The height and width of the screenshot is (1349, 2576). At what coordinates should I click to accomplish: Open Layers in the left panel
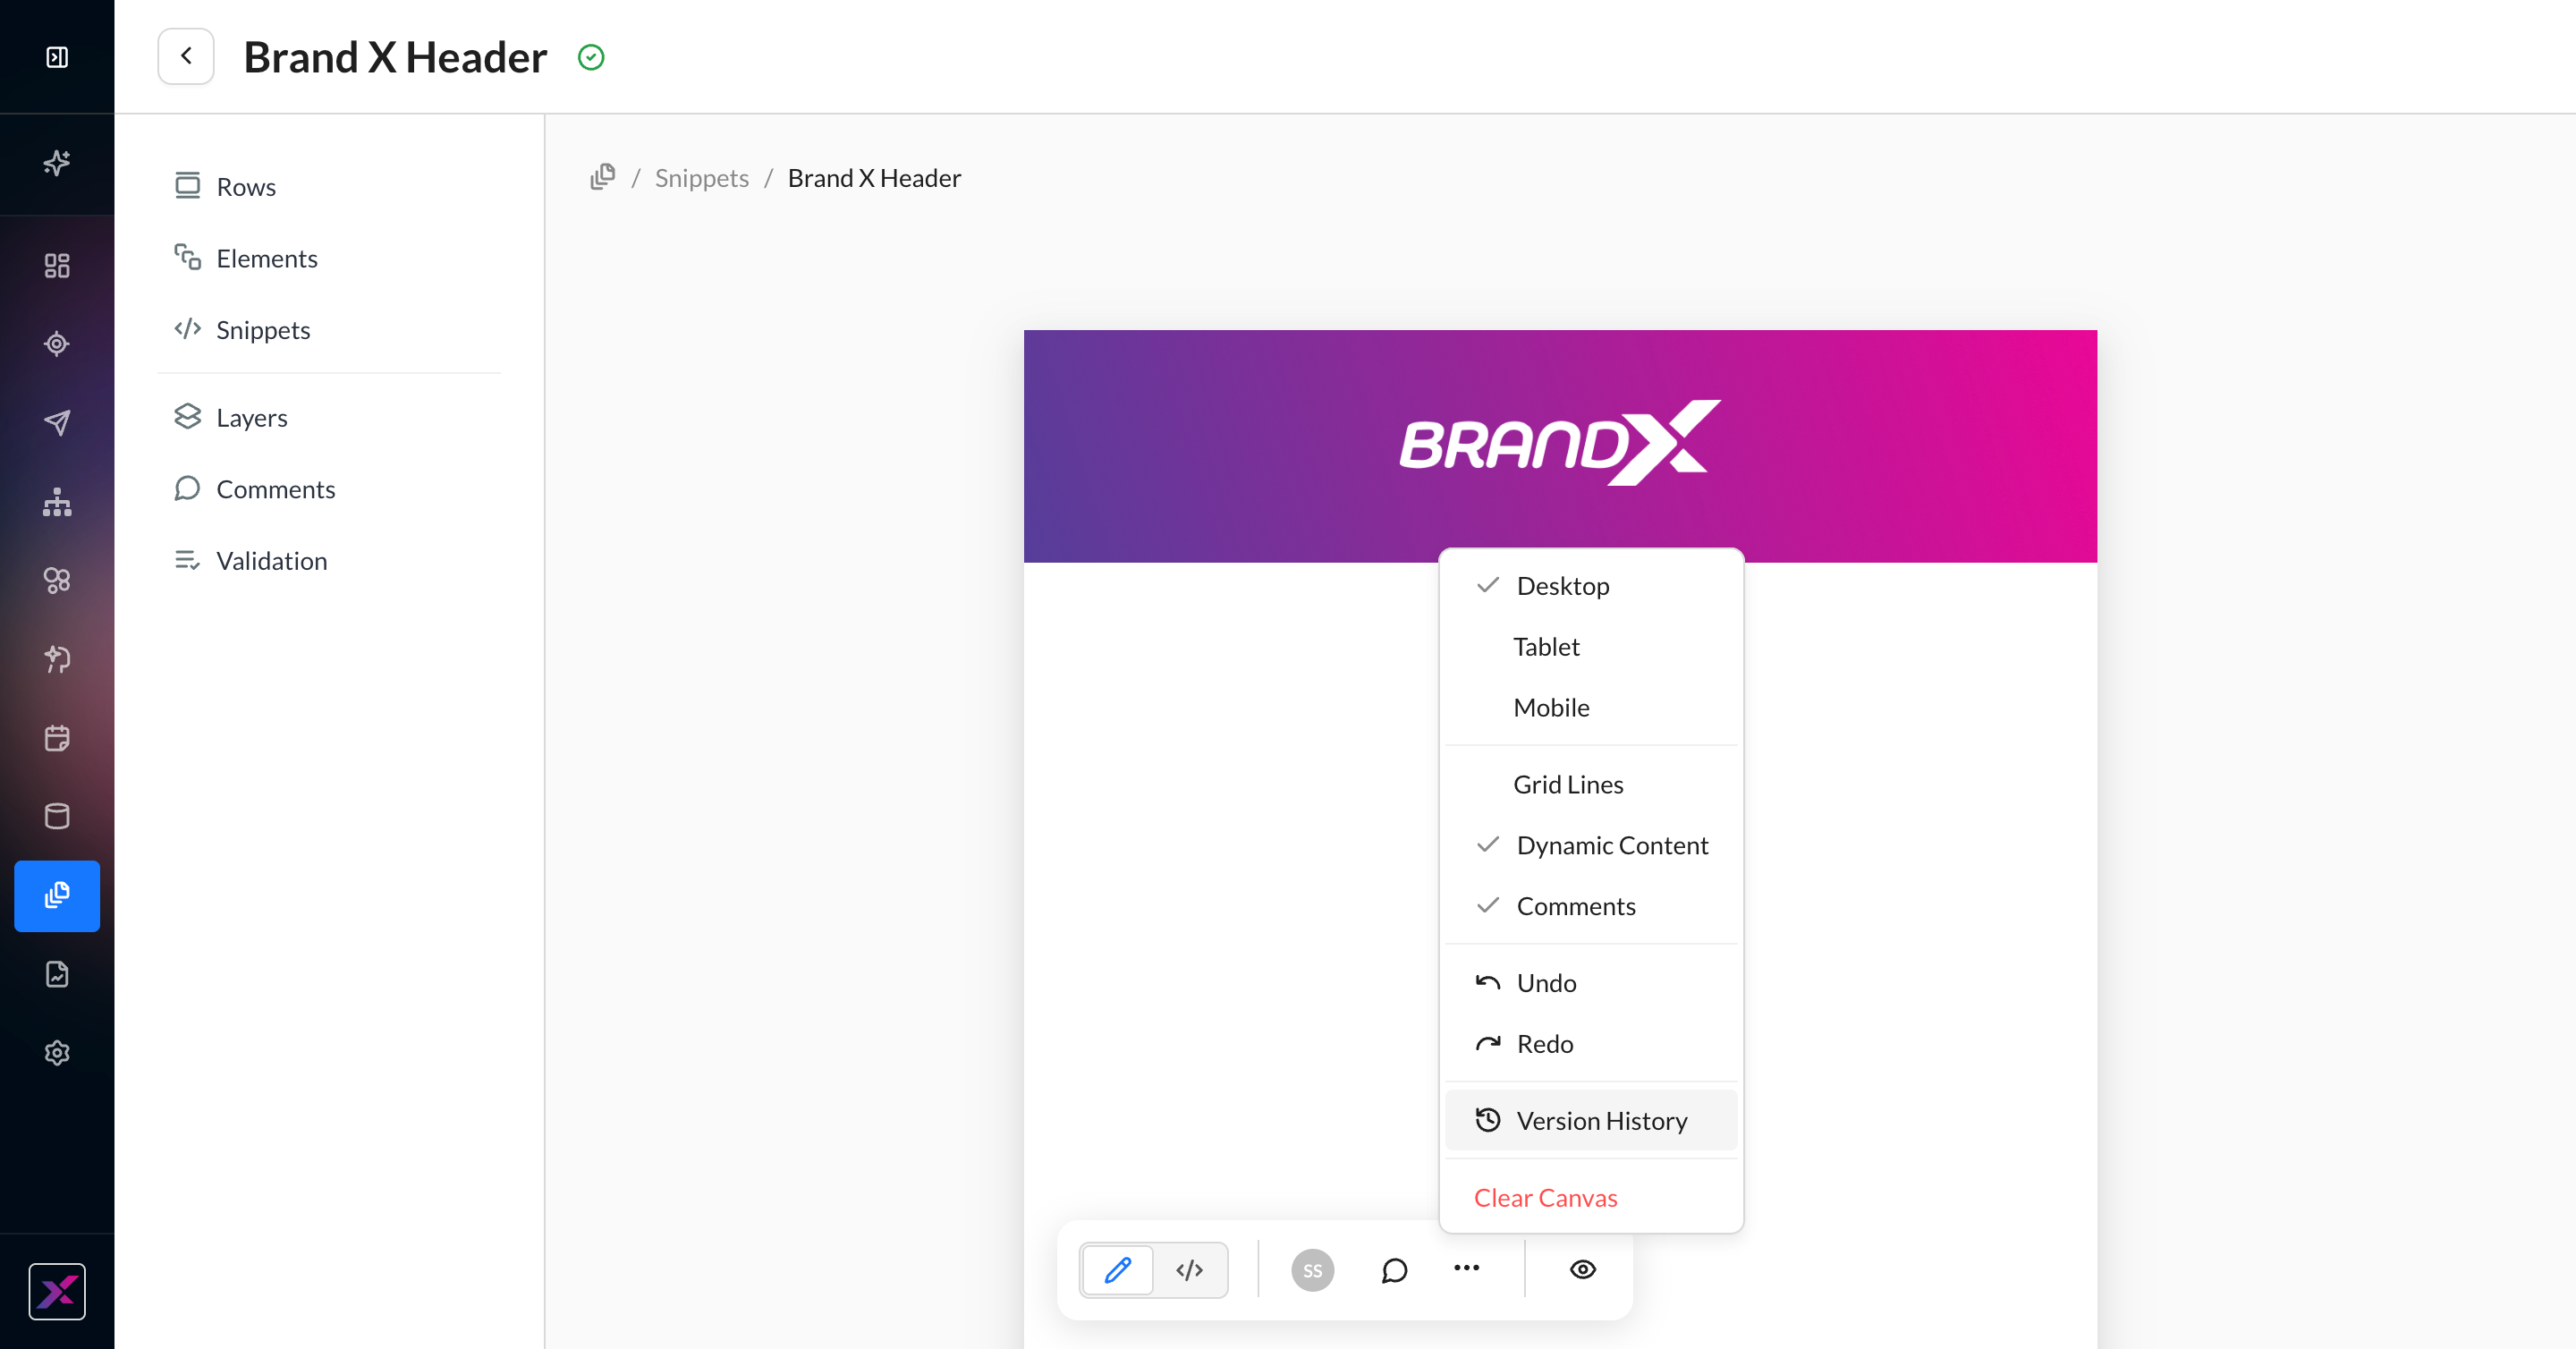(x=232, y=417)
